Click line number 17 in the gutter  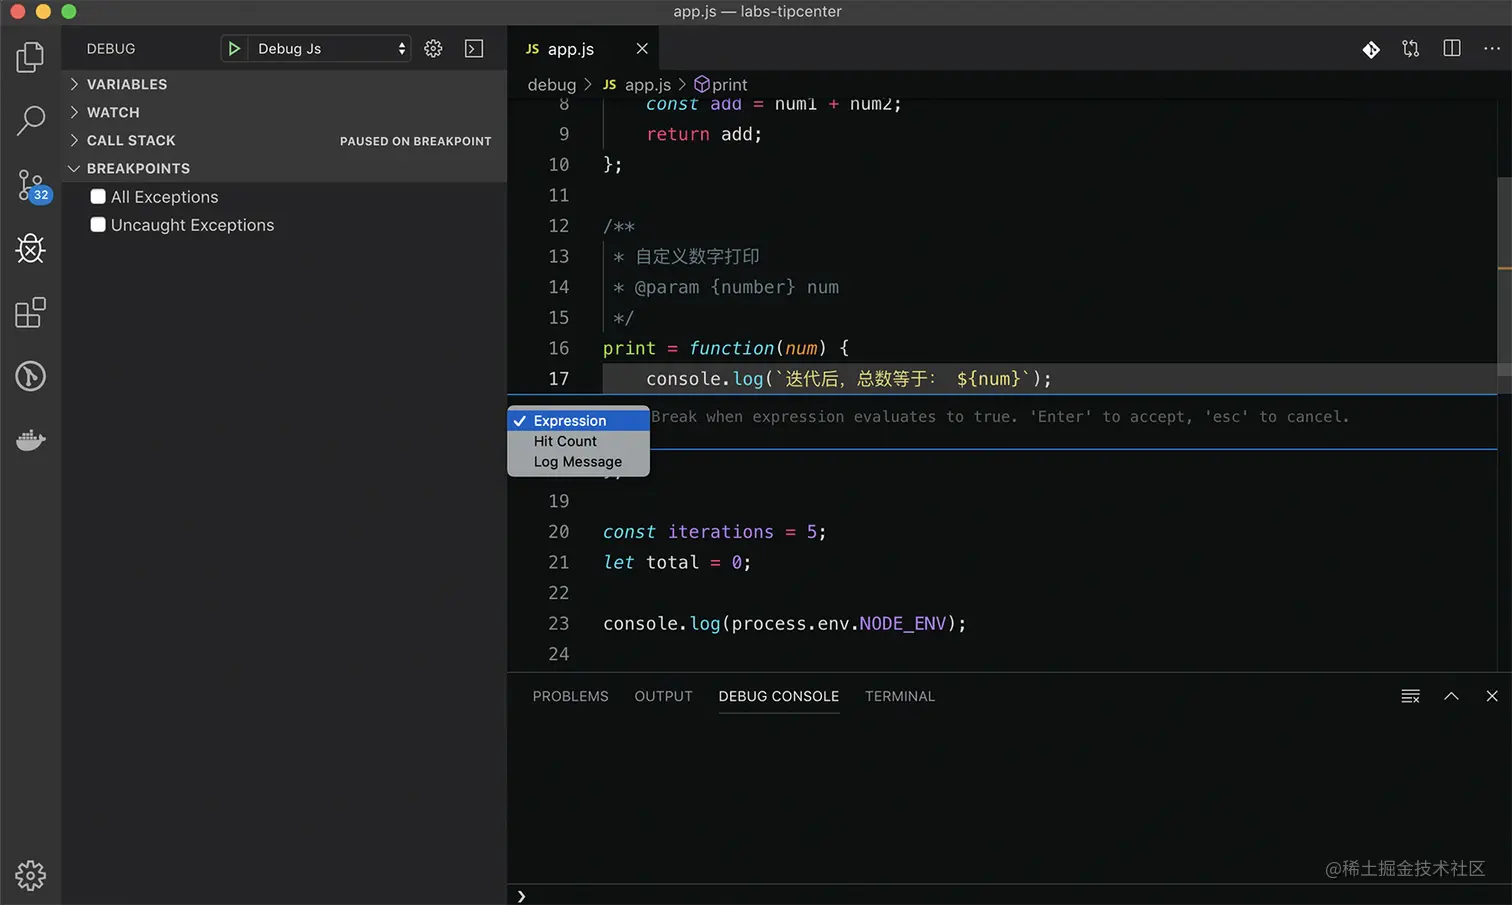(x=558, y=379)
